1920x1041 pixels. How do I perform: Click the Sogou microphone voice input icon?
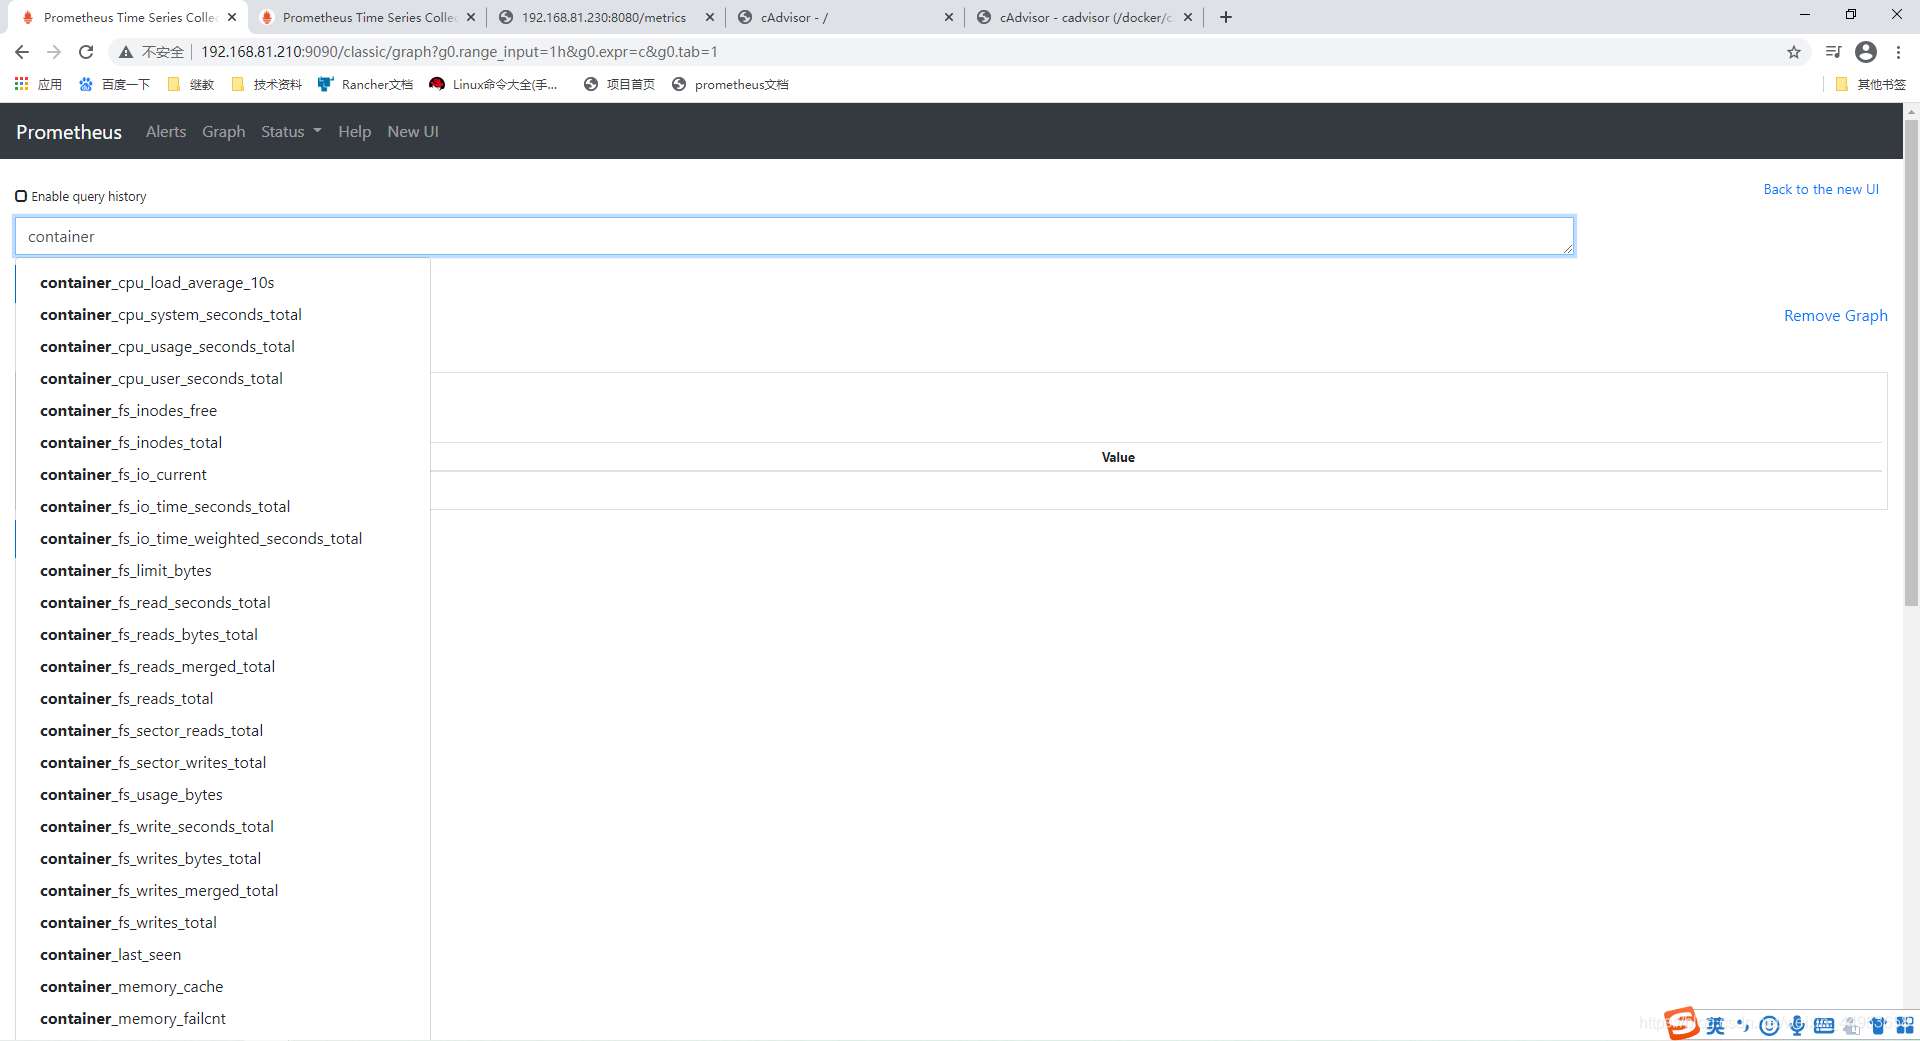(x=1797, y=1025)
